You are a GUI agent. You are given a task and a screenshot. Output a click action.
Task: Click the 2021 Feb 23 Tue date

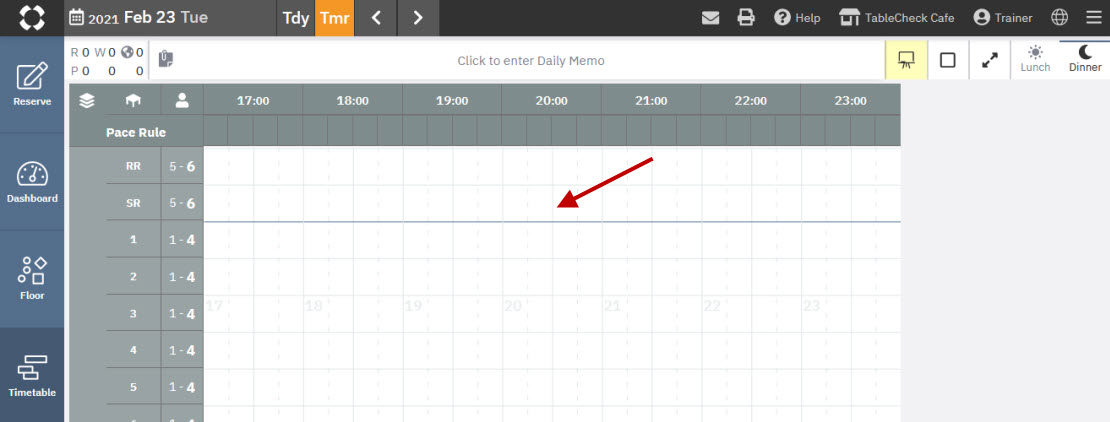147,18
